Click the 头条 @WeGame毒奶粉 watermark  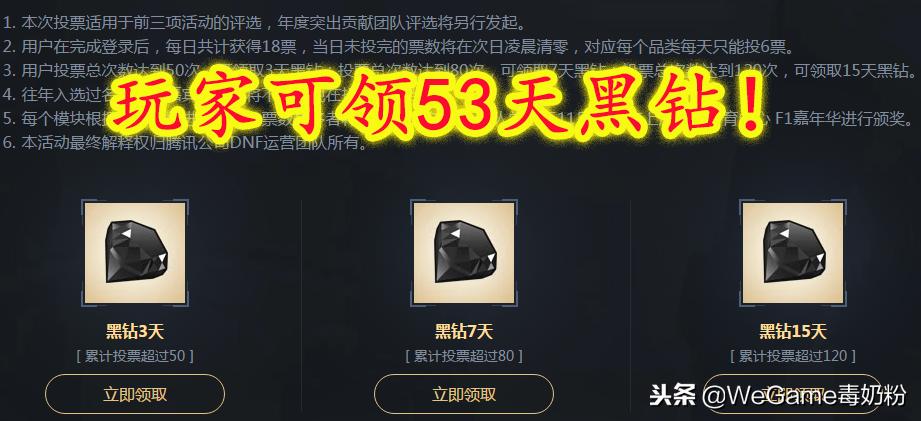coord(778,396)
